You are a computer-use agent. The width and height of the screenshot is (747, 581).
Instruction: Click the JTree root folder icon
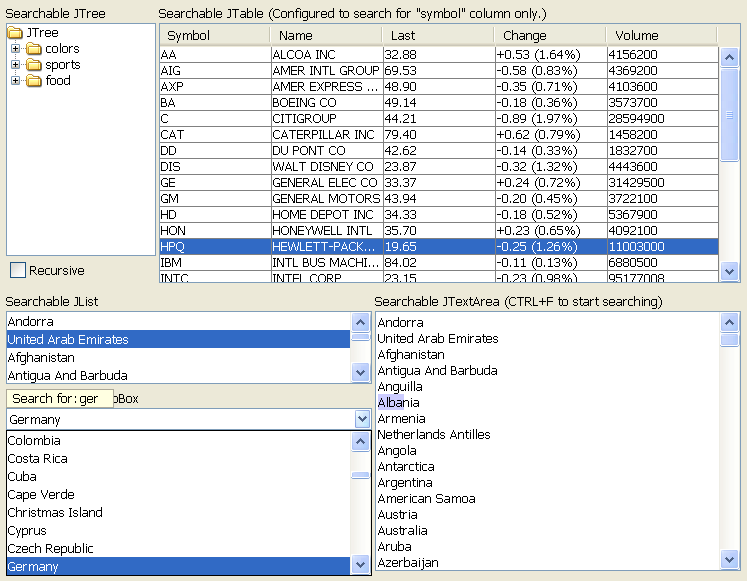coord(15,32)
